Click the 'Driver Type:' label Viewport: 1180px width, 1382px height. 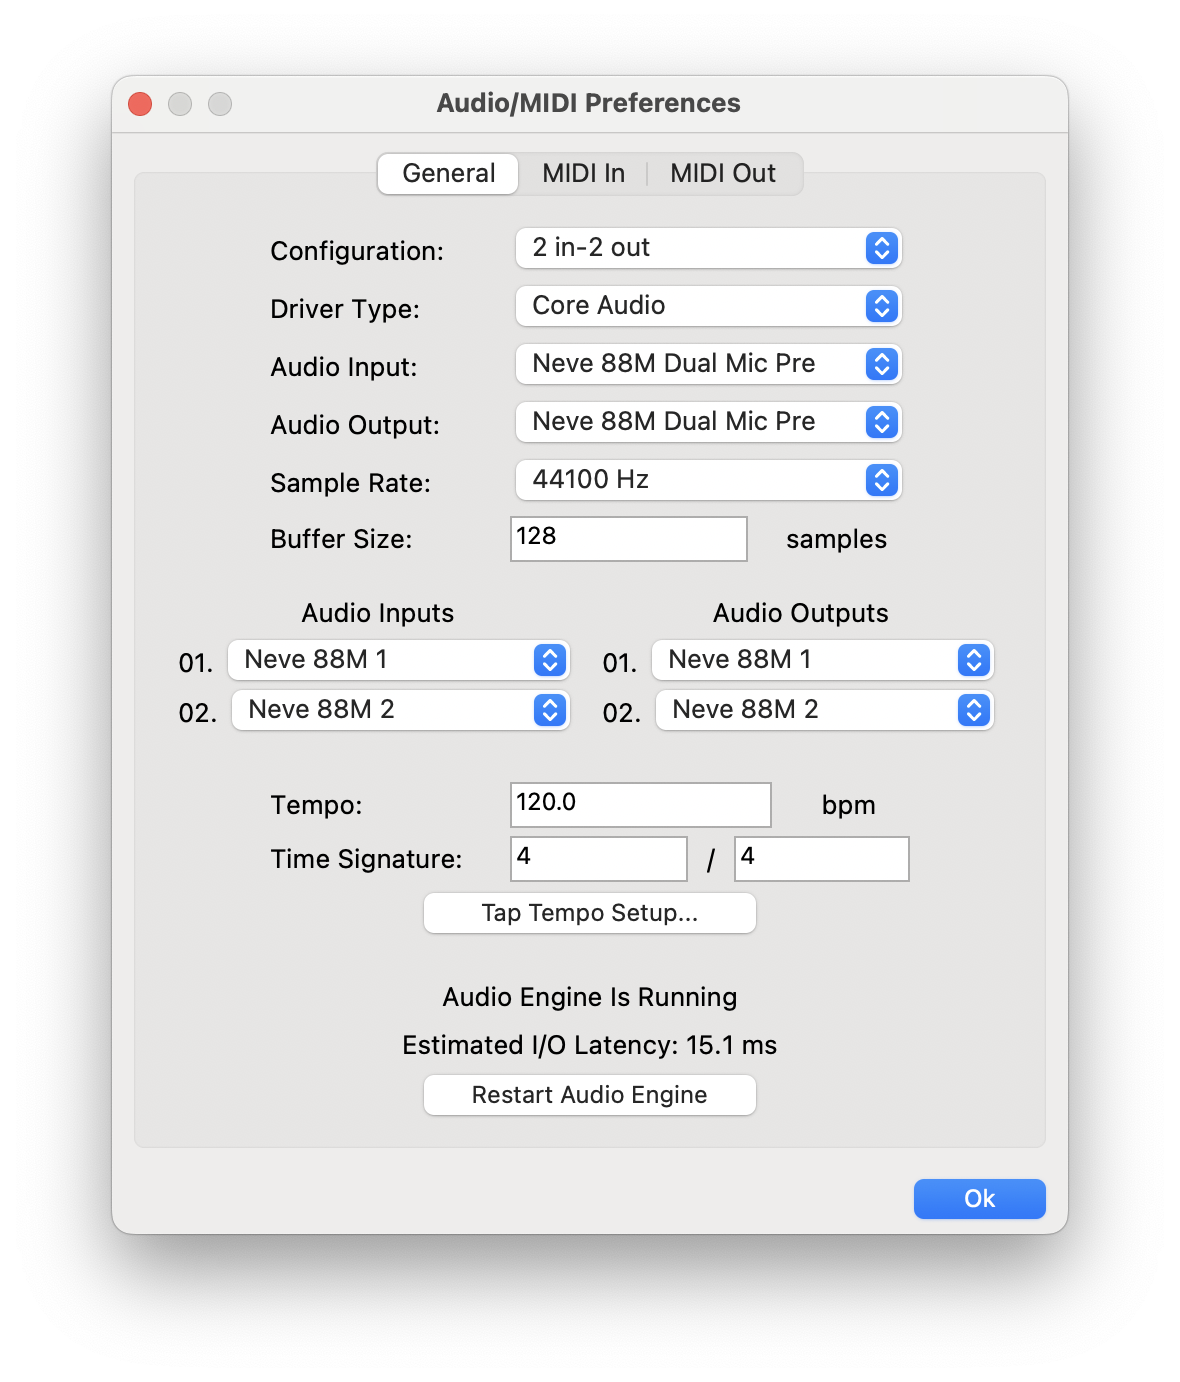click(x=345, y=309)
